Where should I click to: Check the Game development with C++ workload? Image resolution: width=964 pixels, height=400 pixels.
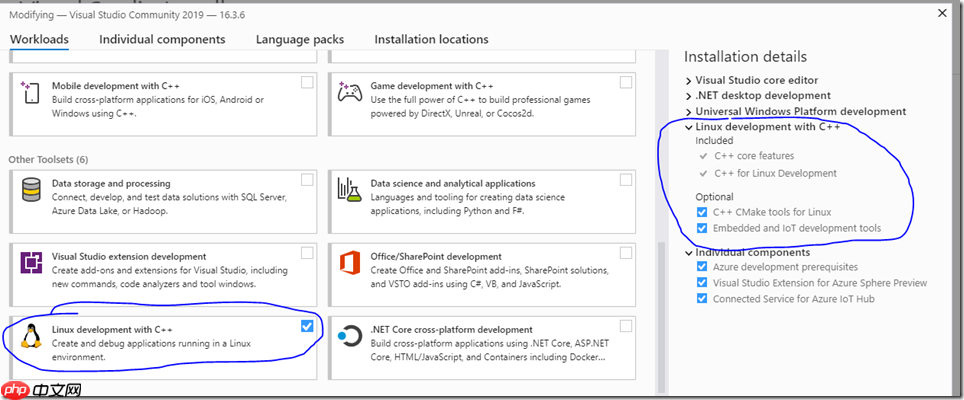(x=625, y=82)
